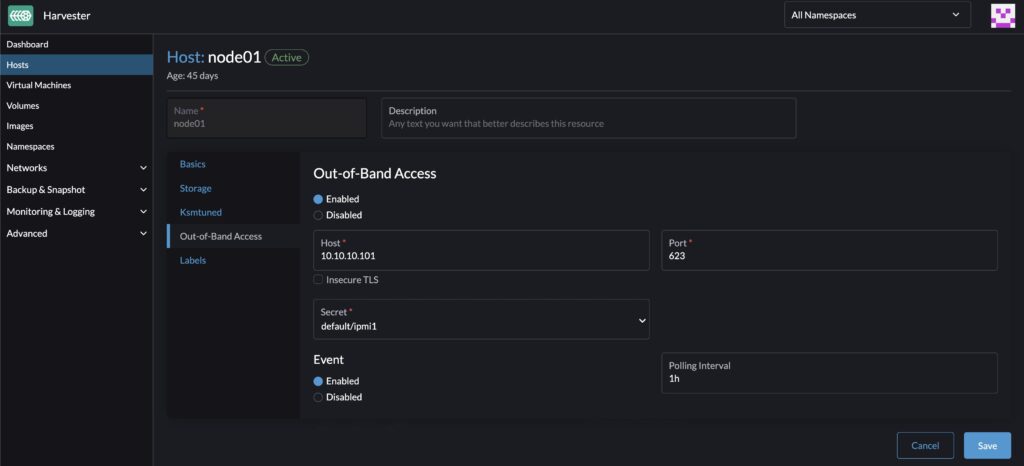
Task: Expand the Advanced sidebar section
Action: coord(75,234)
